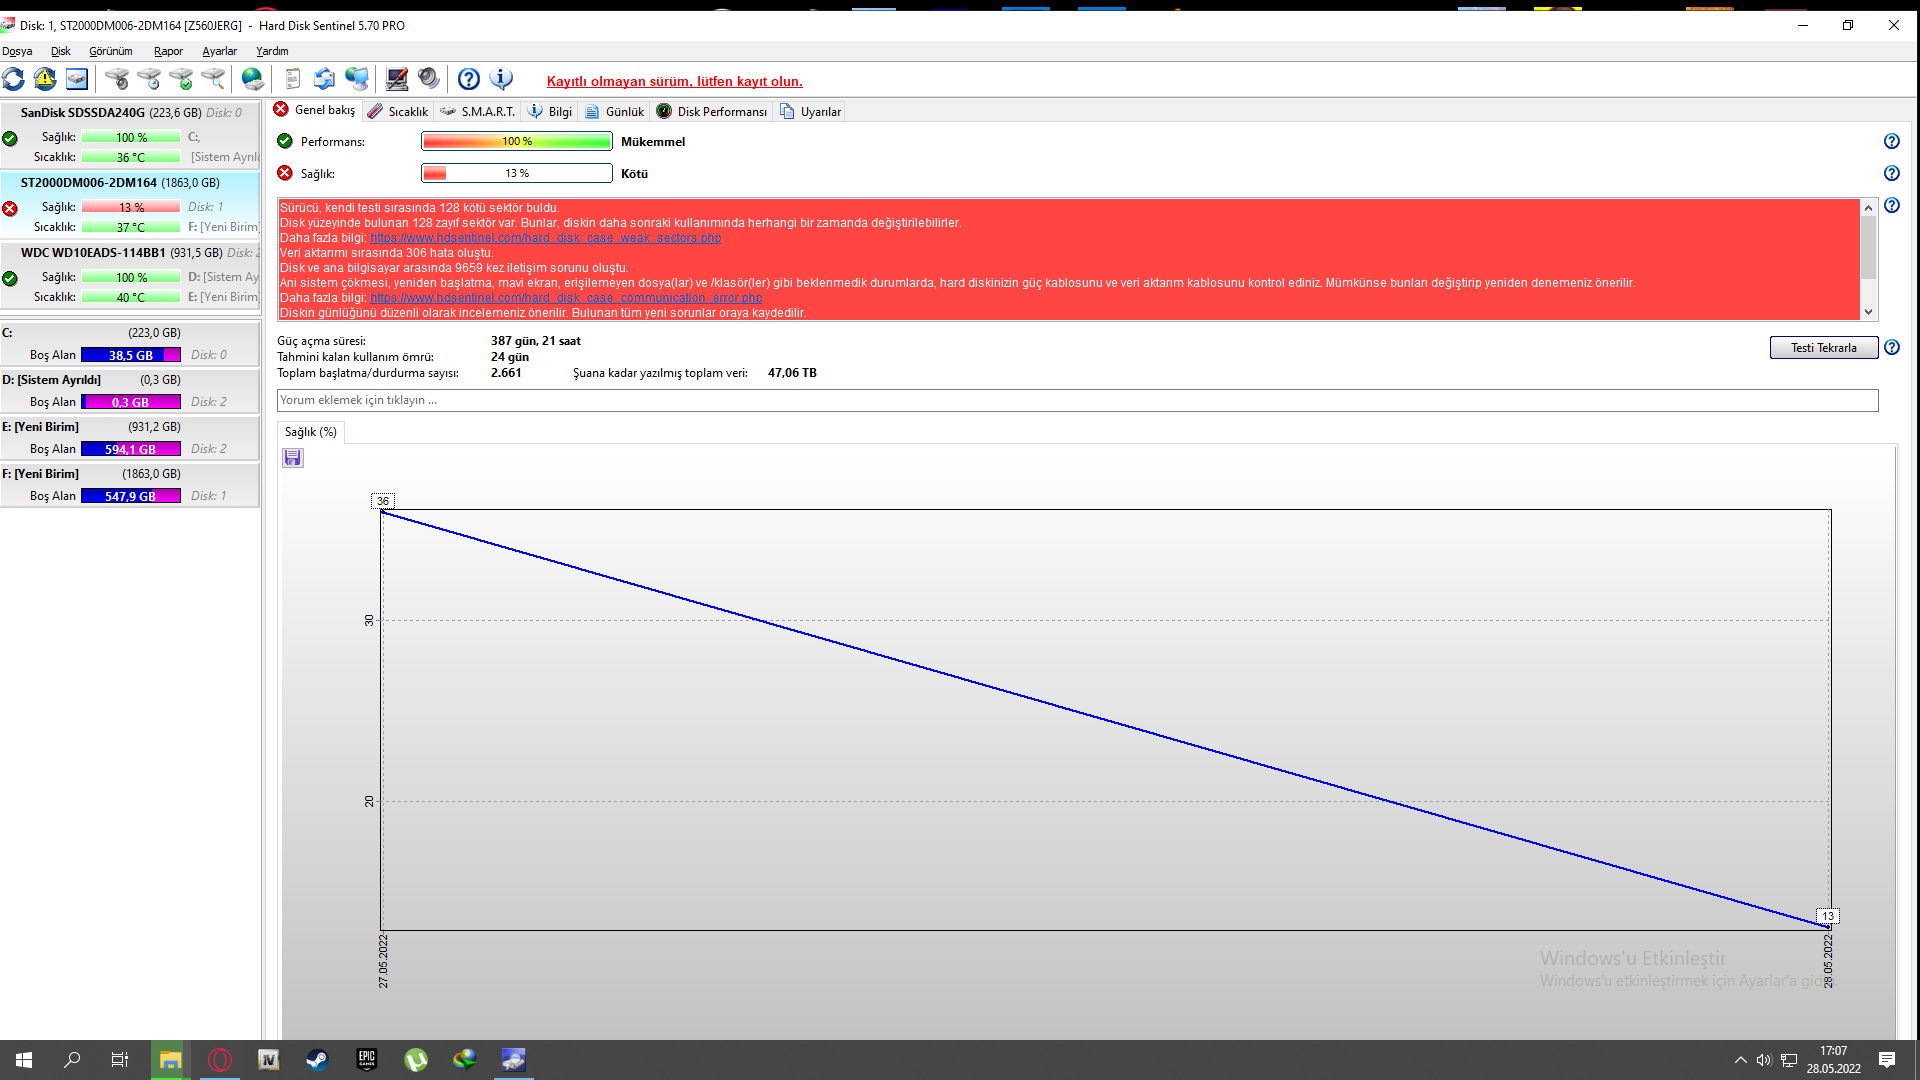Click the refresh icon with the yellow warning triangle
Screen dimensions: 1920x1080
[45, 79]
